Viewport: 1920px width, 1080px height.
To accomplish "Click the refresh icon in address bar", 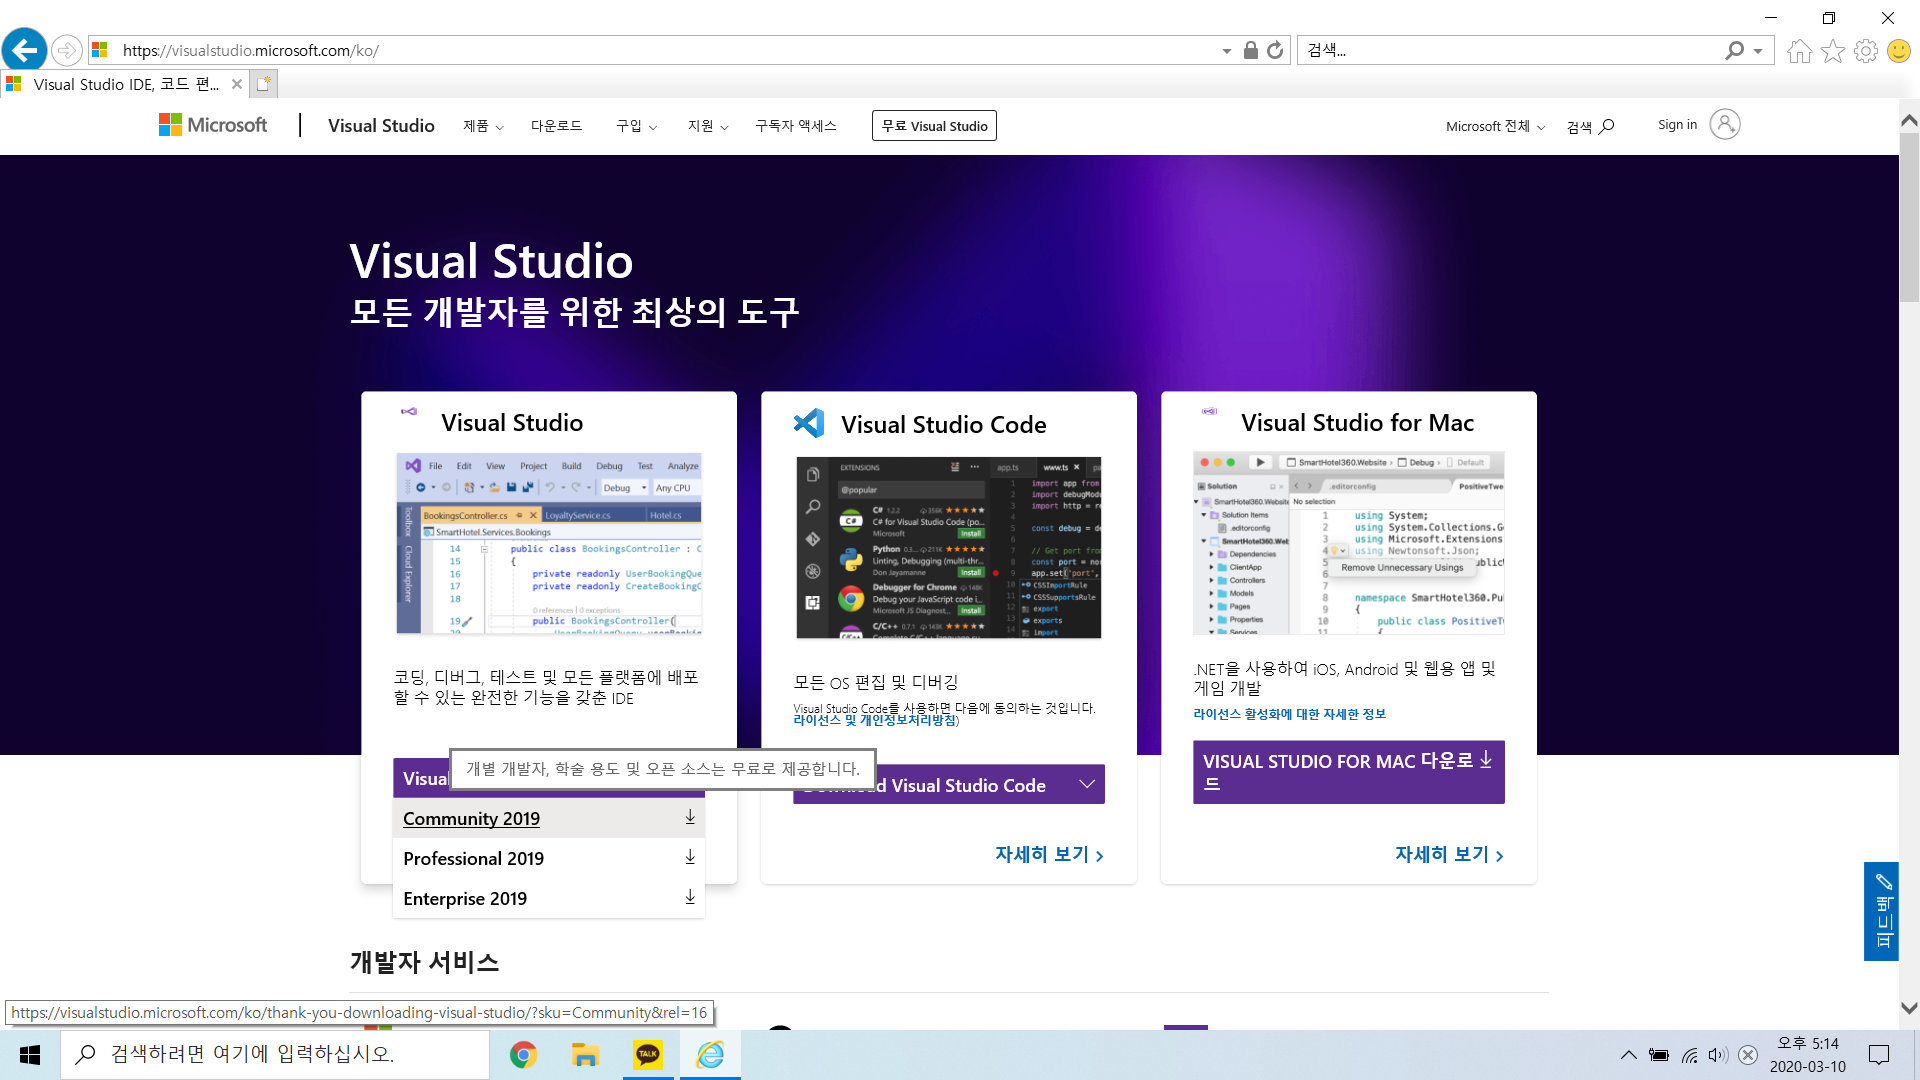I will (1275, 50).
